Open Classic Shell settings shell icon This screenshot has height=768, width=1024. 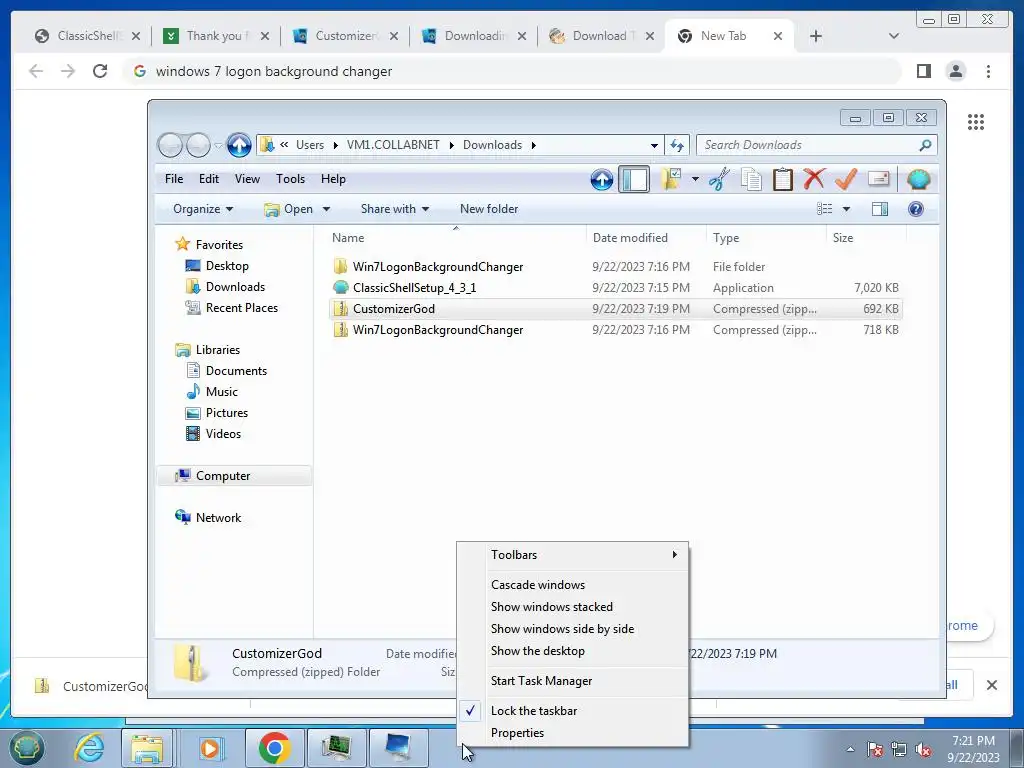[x=918, y=178]
